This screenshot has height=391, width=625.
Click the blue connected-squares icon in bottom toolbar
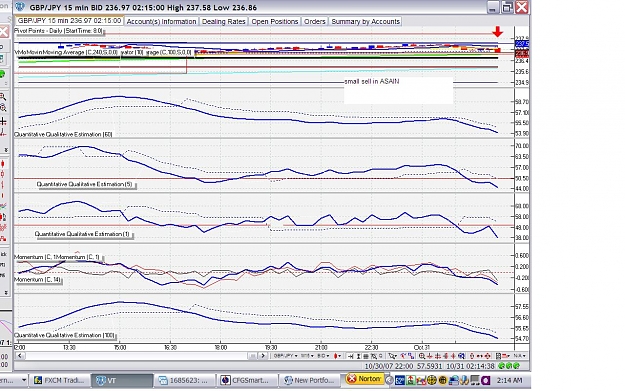[411, 356]
